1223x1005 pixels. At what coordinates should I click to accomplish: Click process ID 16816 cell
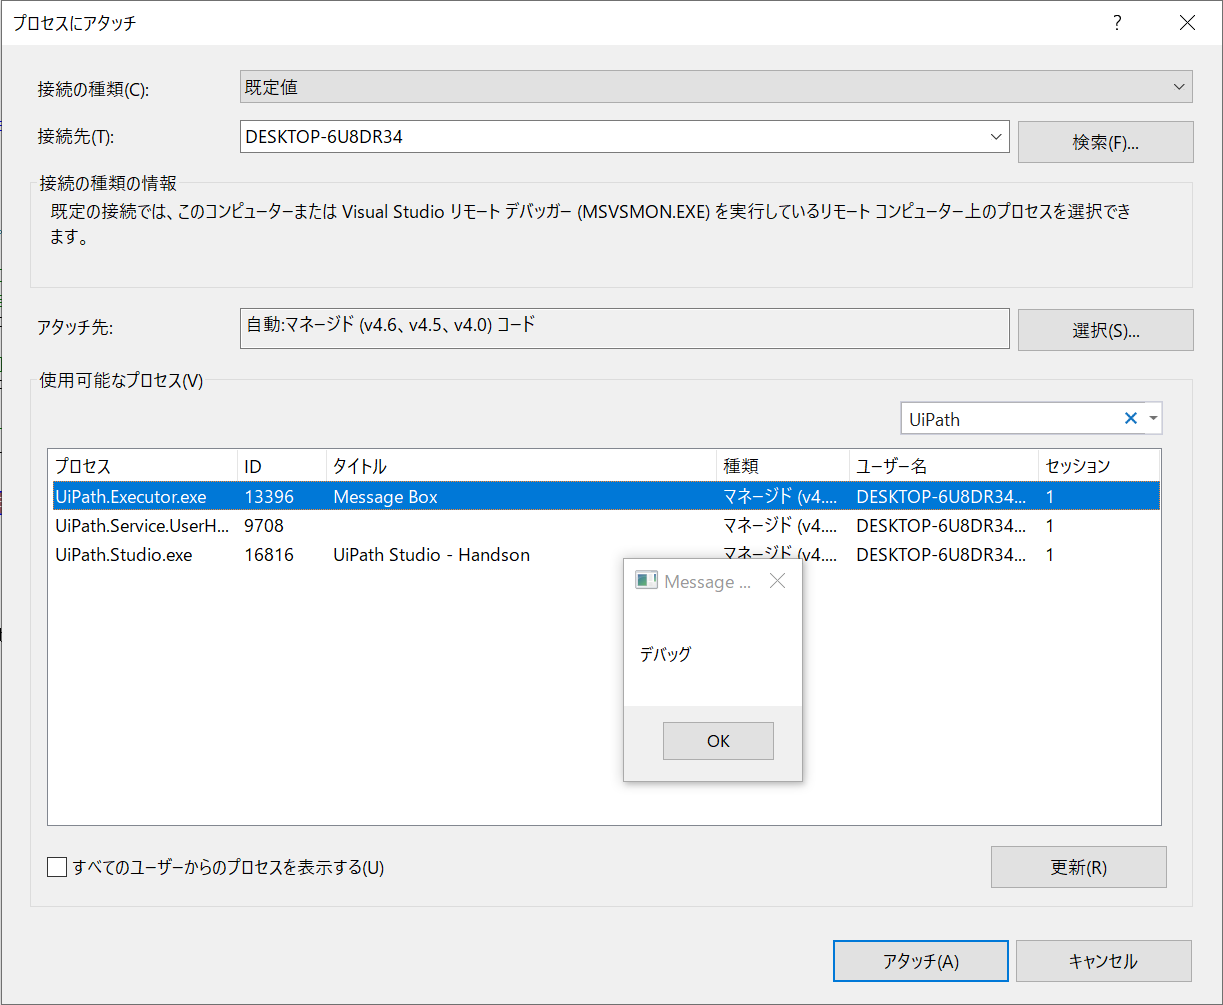pyautogui.click(x=269, y=554)
